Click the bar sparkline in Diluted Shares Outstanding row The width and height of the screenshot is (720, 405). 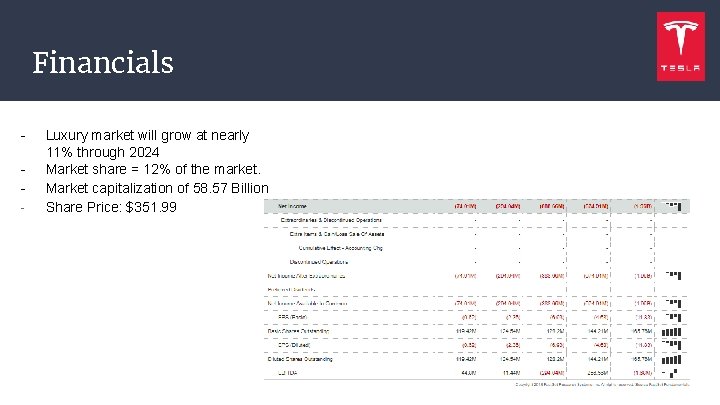[x=671, y=360]
